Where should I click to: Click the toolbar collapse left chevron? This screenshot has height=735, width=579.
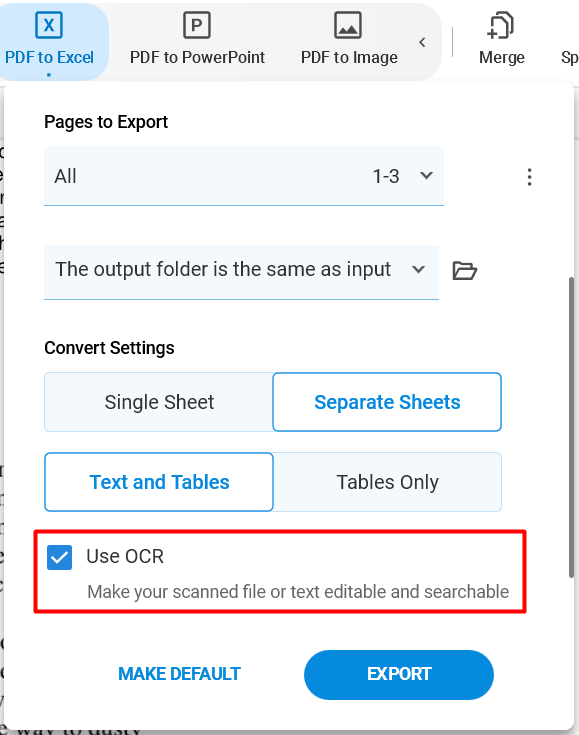coord(422,43)
